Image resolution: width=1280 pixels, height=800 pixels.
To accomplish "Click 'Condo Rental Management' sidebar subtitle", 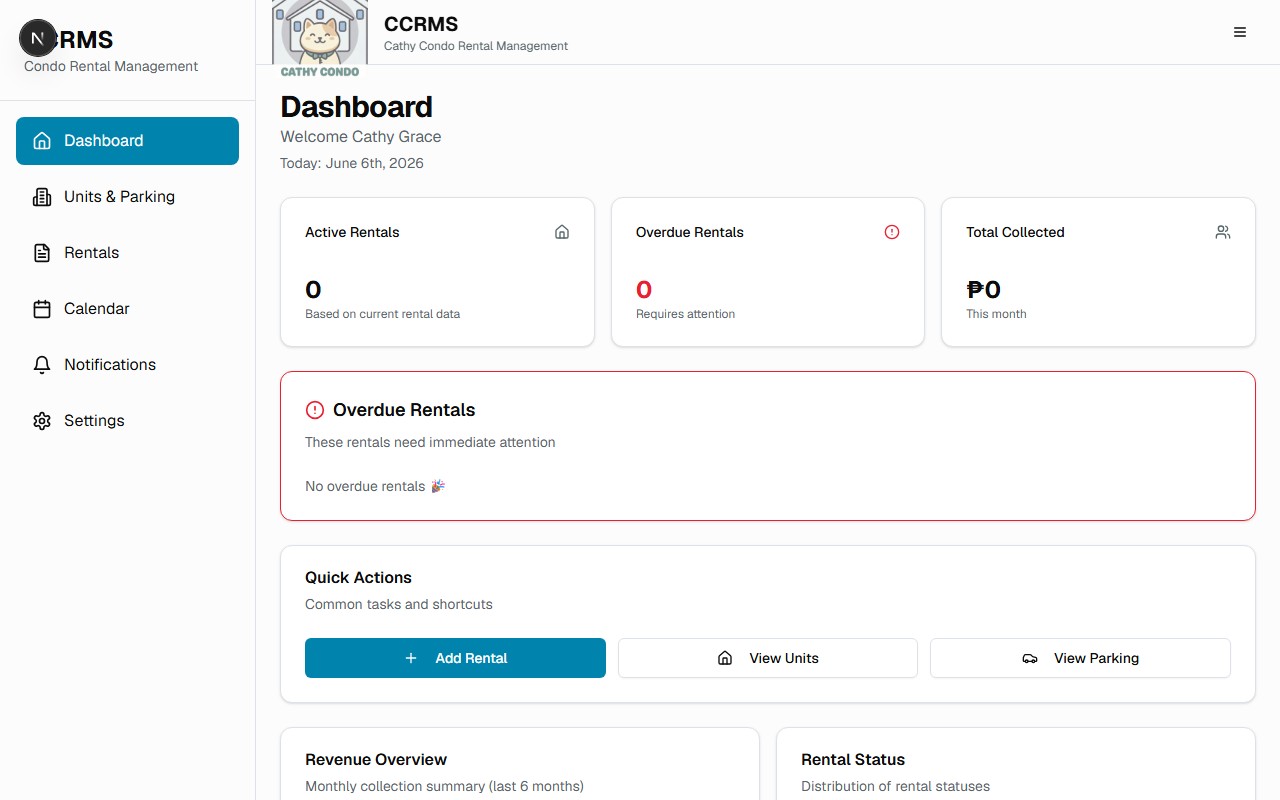I will pos(111,66).
